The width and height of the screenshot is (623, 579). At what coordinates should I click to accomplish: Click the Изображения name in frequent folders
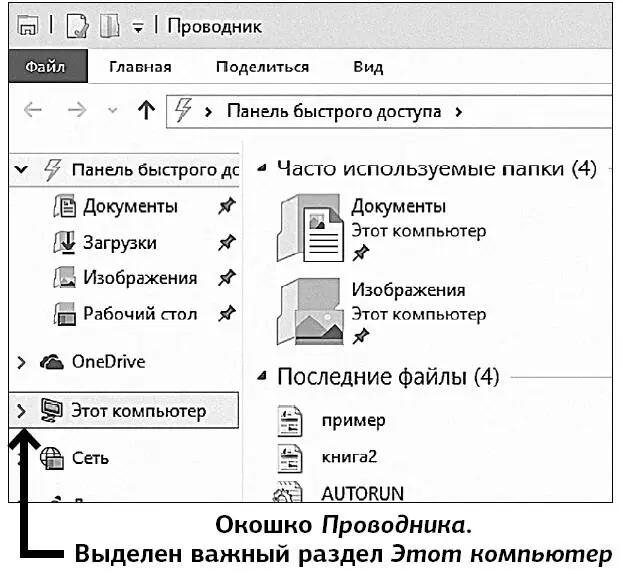(408, 290)
